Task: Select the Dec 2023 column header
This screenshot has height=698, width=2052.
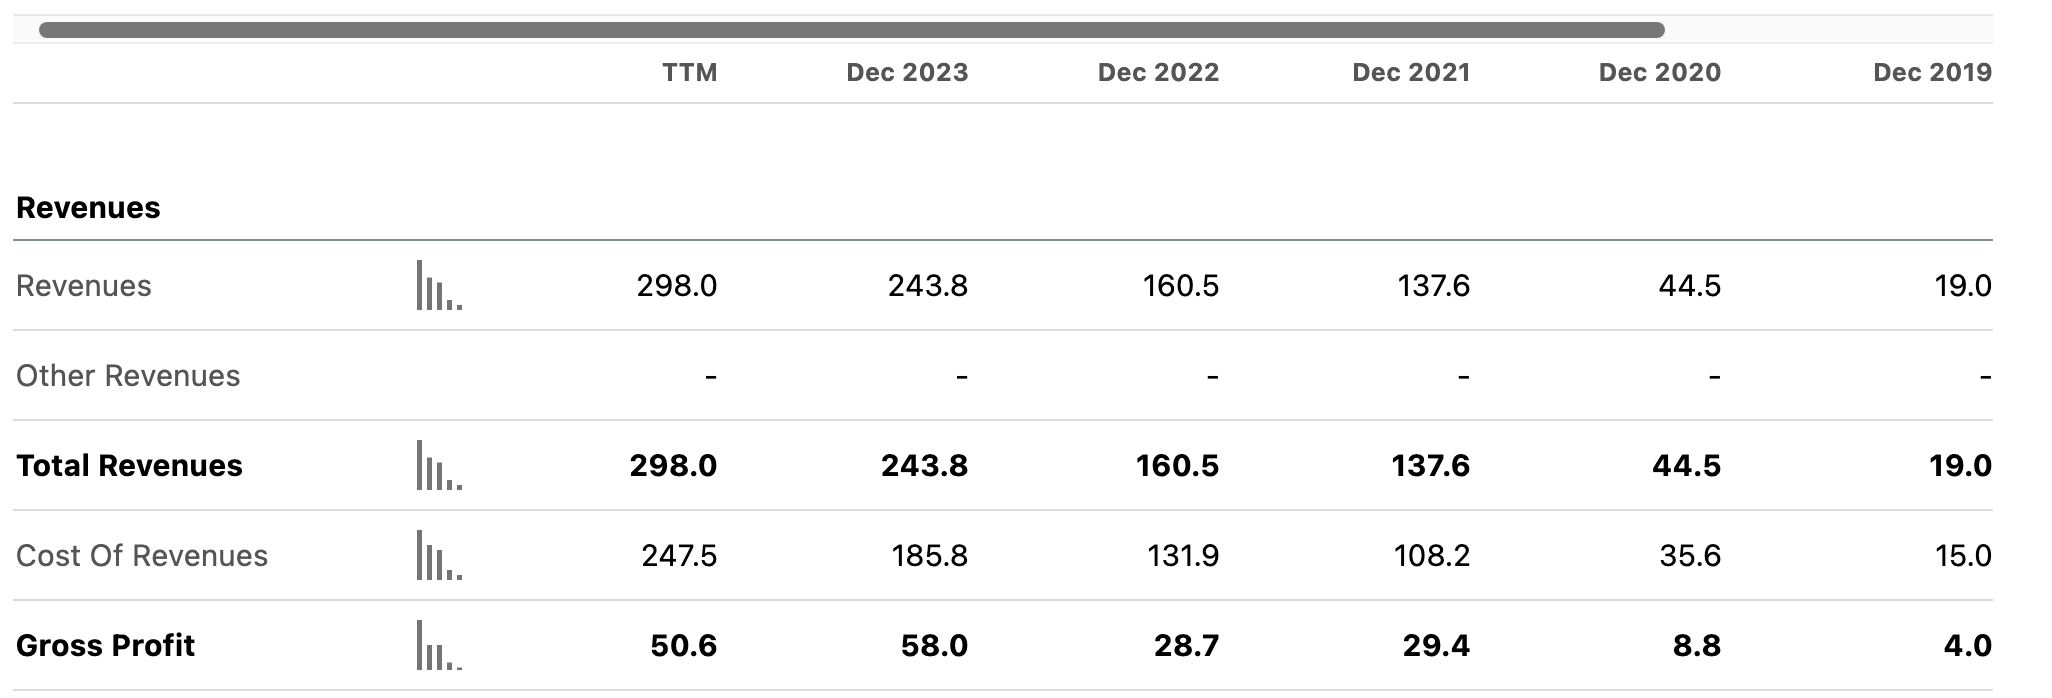Action: pos(908,72)
